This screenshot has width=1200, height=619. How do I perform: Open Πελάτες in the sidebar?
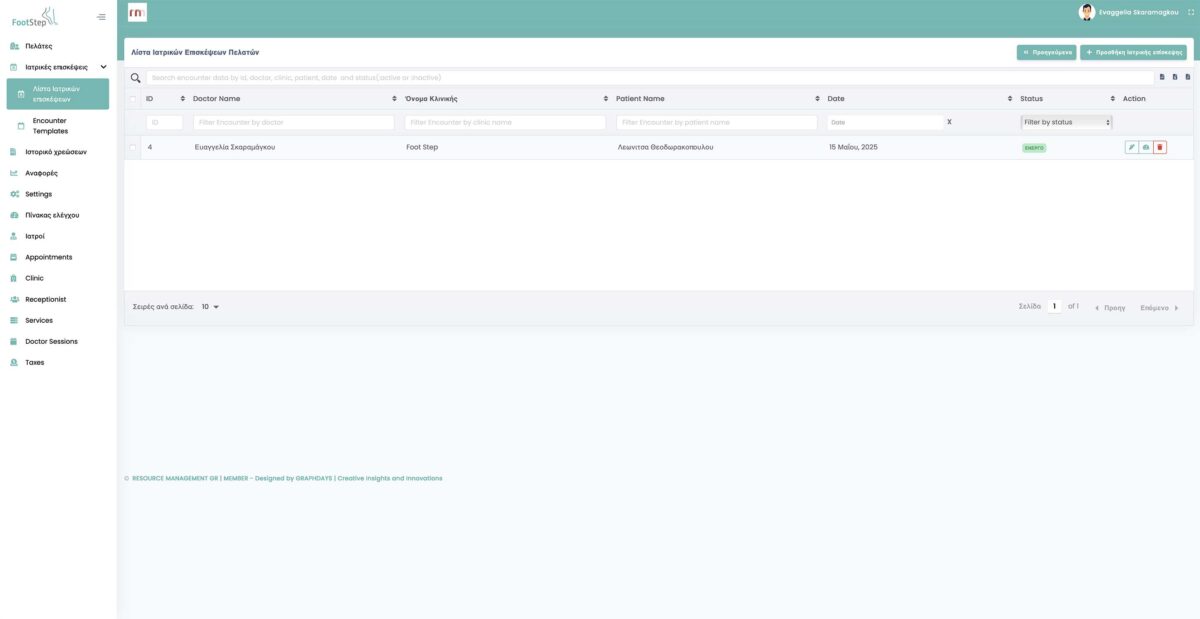(39, 46)
